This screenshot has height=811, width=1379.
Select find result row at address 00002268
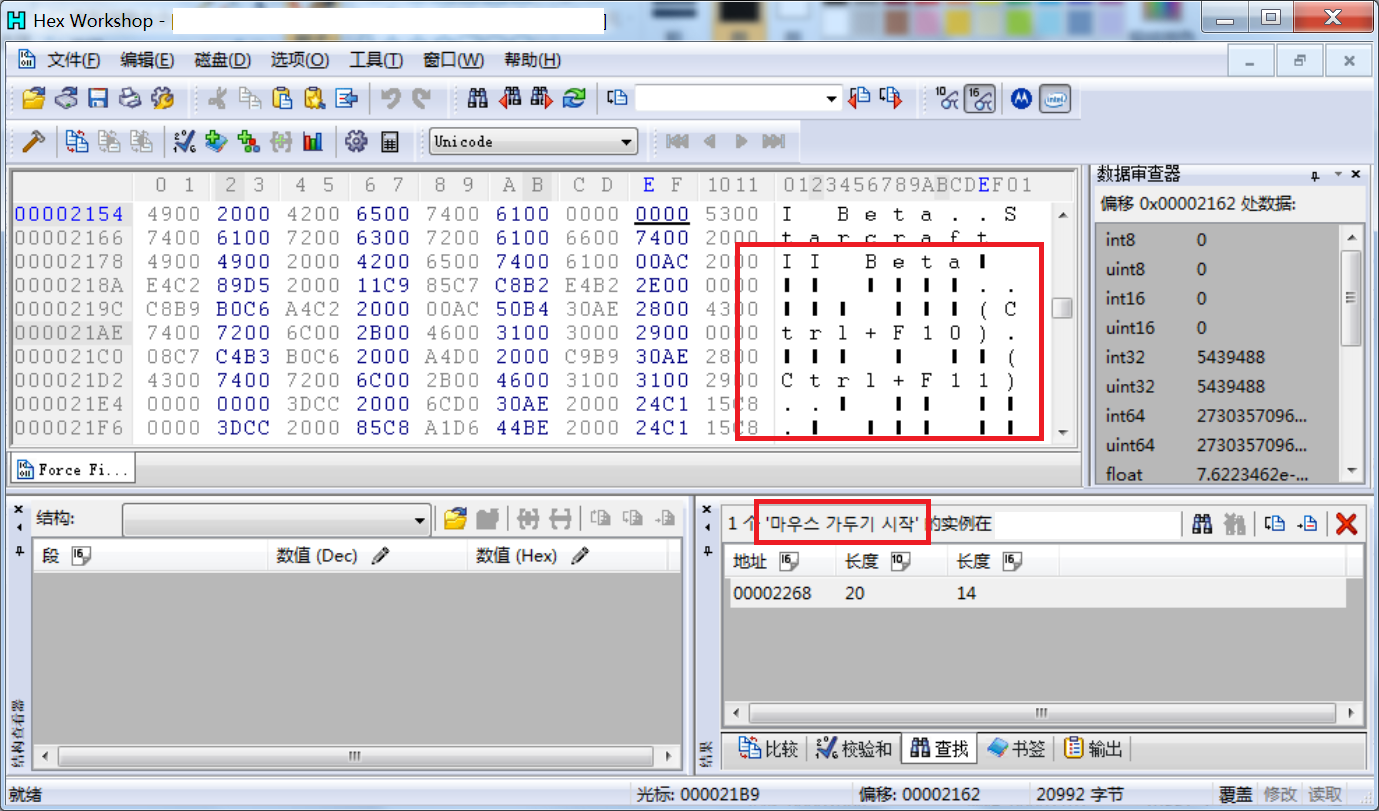(1034, 593)
